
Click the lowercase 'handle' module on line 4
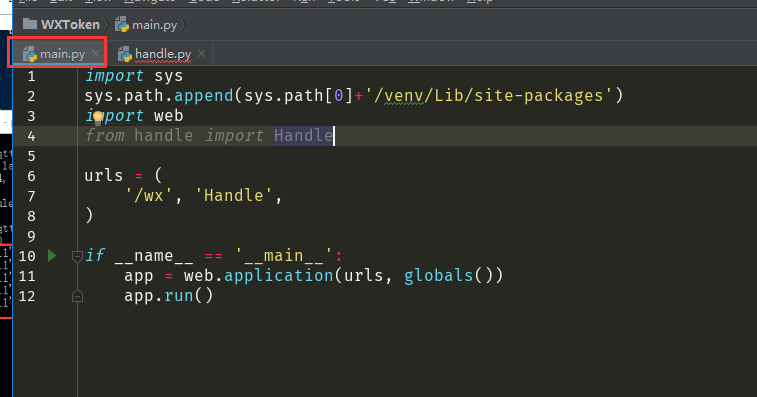(164, 136)
